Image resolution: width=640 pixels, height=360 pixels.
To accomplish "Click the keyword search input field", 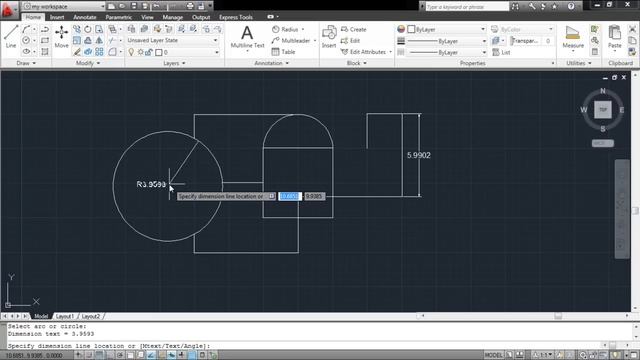I will (467, 7).
